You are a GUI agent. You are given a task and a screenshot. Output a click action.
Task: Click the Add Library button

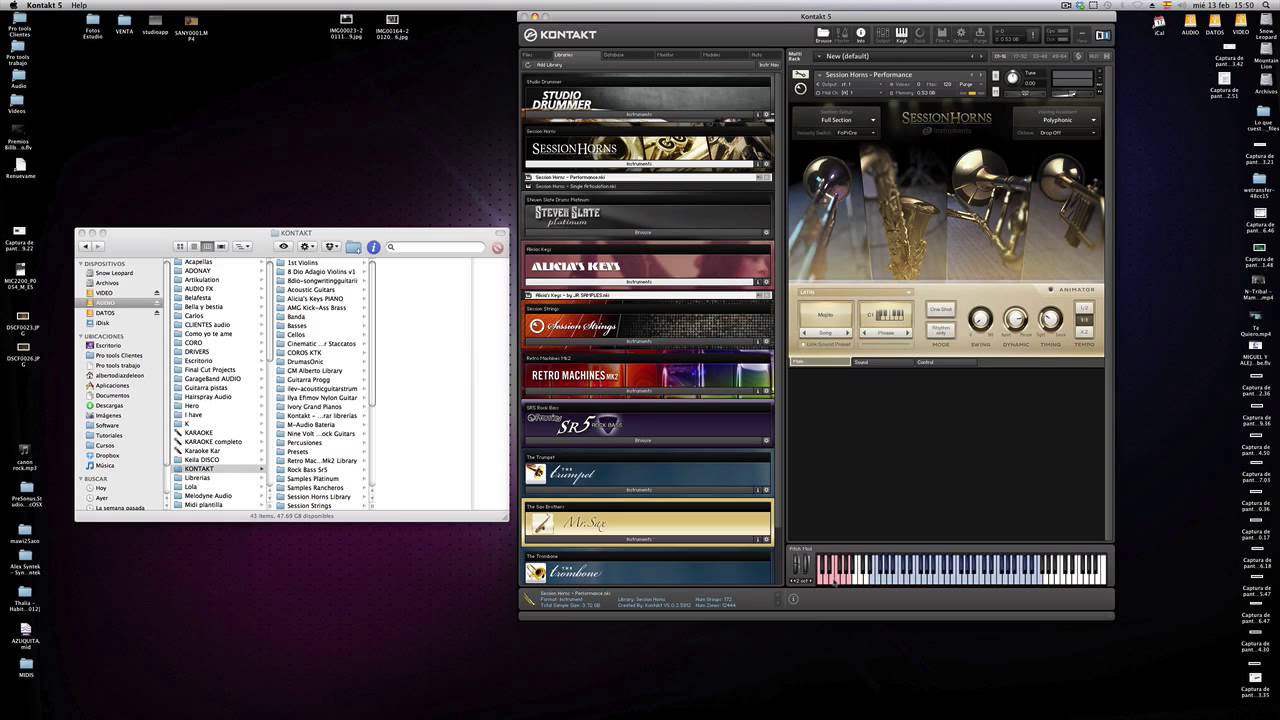point(549,65)
